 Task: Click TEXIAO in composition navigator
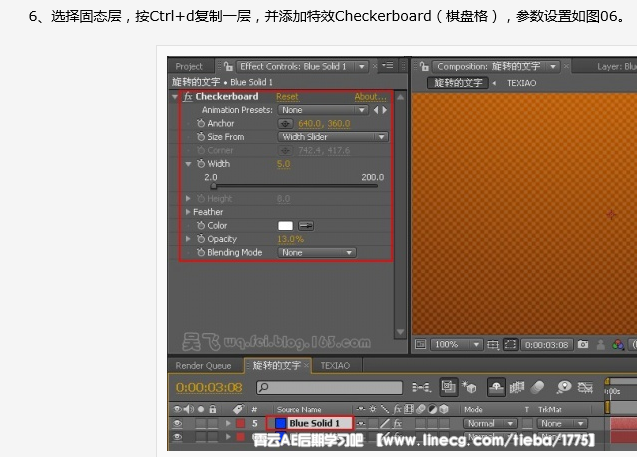[522, 83]
